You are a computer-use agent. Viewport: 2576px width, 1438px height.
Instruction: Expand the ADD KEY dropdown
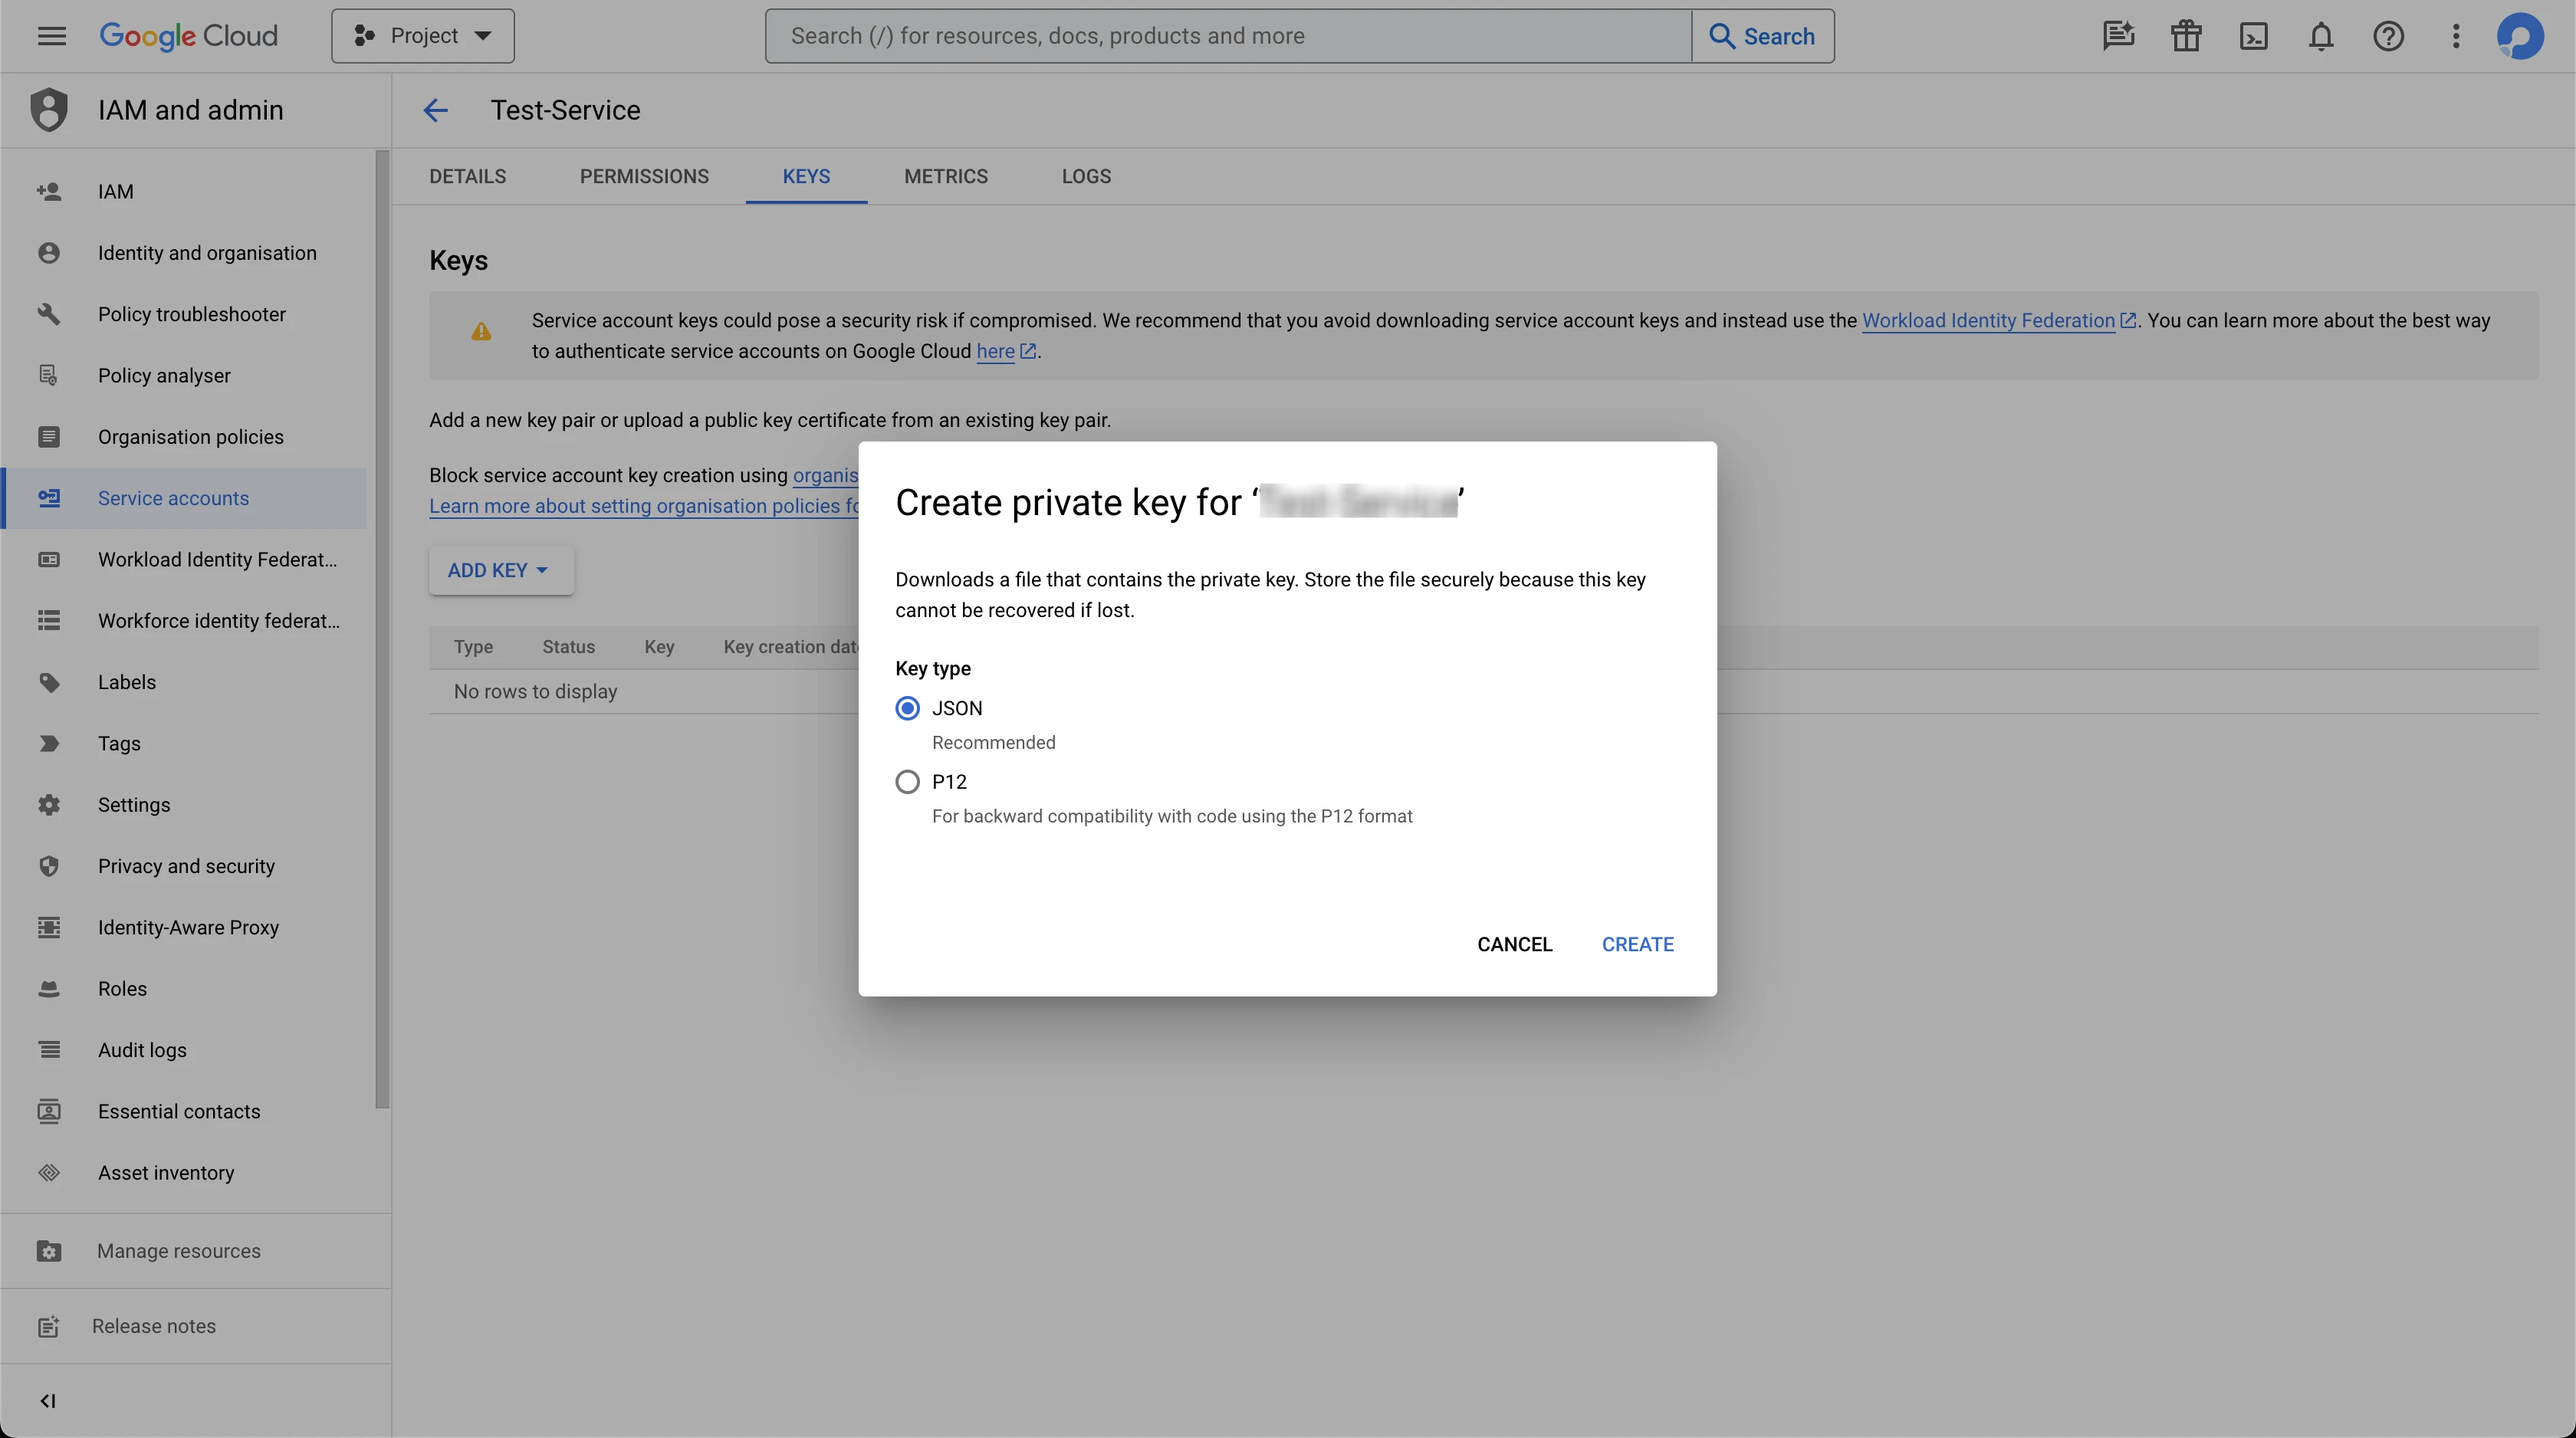click(x=500, y=570)
